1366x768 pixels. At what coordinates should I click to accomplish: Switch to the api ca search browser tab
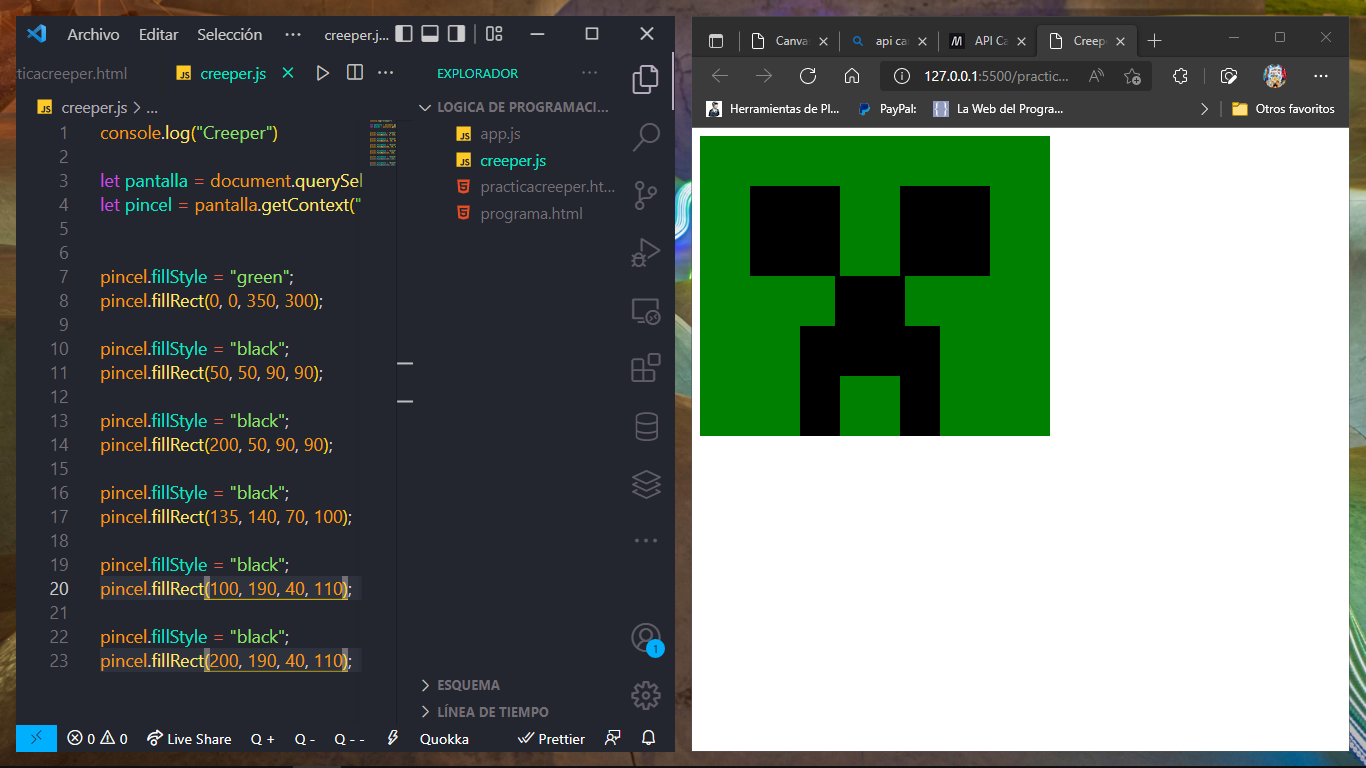coord(890,41)
